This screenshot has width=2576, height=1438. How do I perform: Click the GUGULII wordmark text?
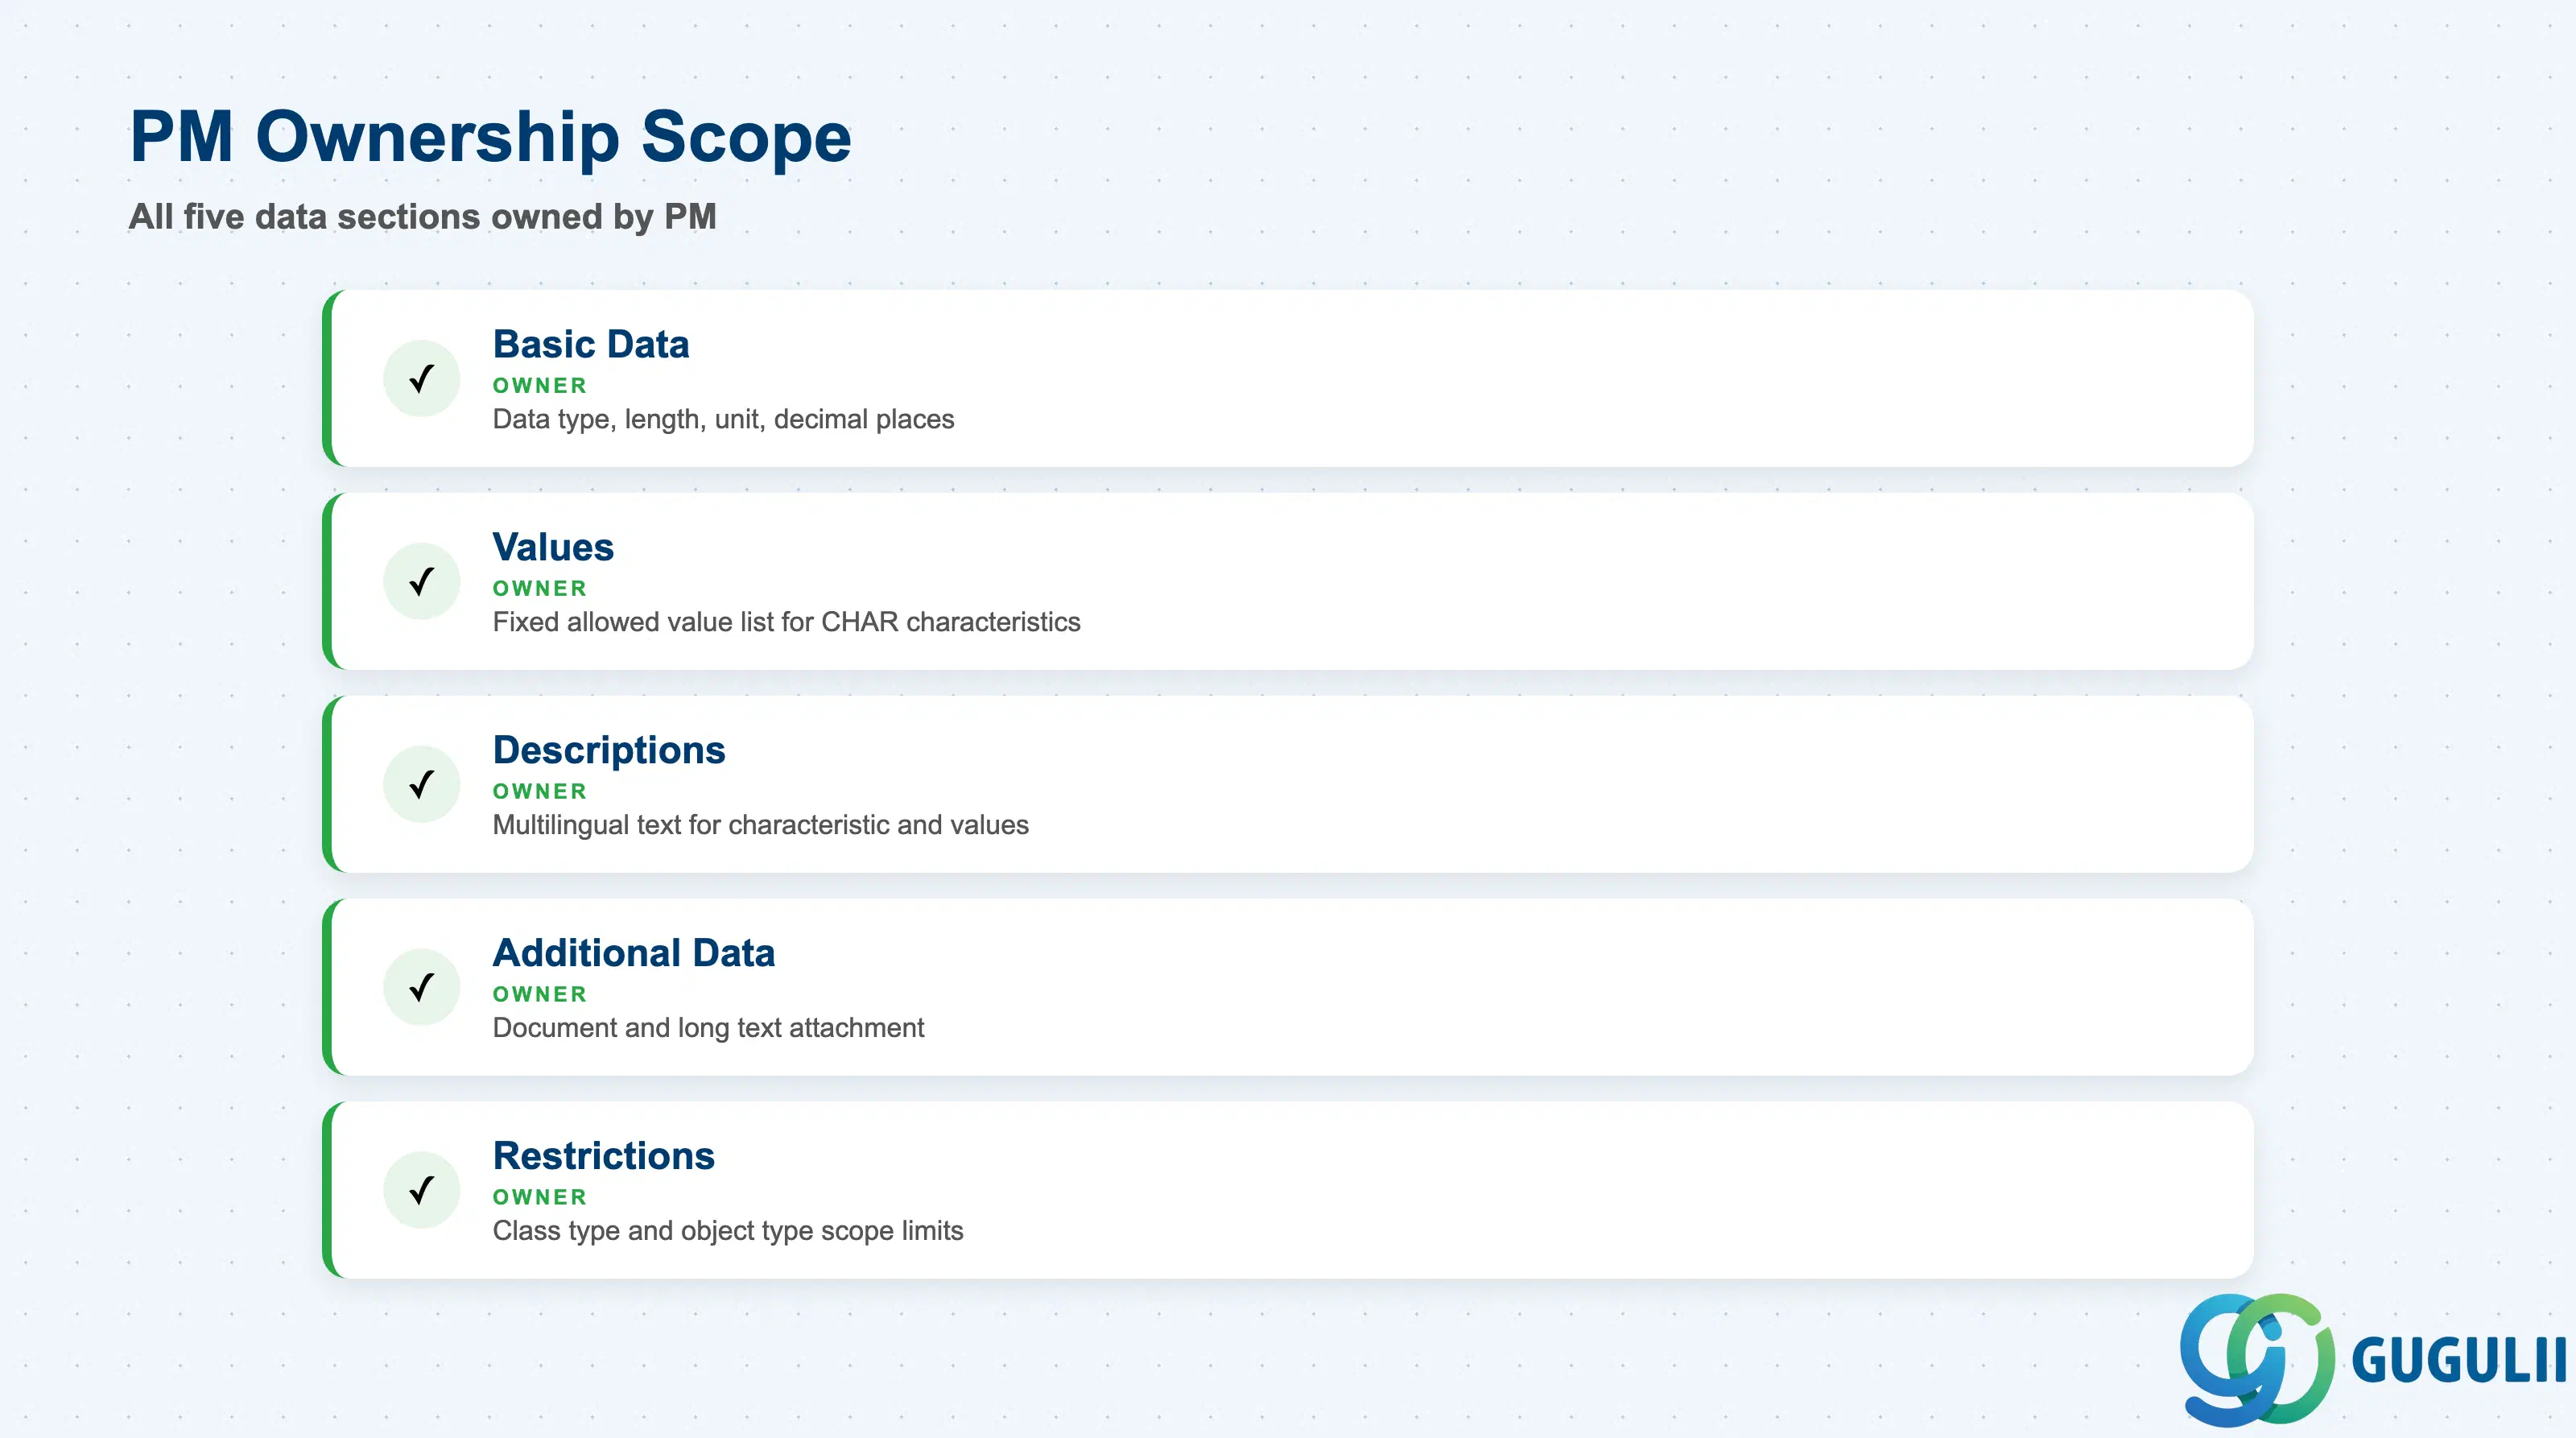[2460, 1360]
